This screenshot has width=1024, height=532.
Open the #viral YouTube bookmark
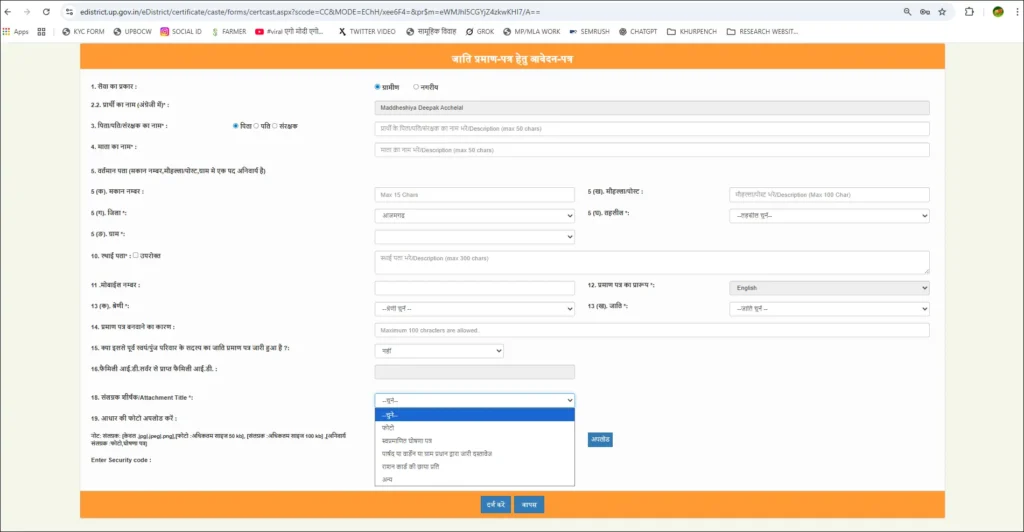pyautogui.click(x=289, y=31)
